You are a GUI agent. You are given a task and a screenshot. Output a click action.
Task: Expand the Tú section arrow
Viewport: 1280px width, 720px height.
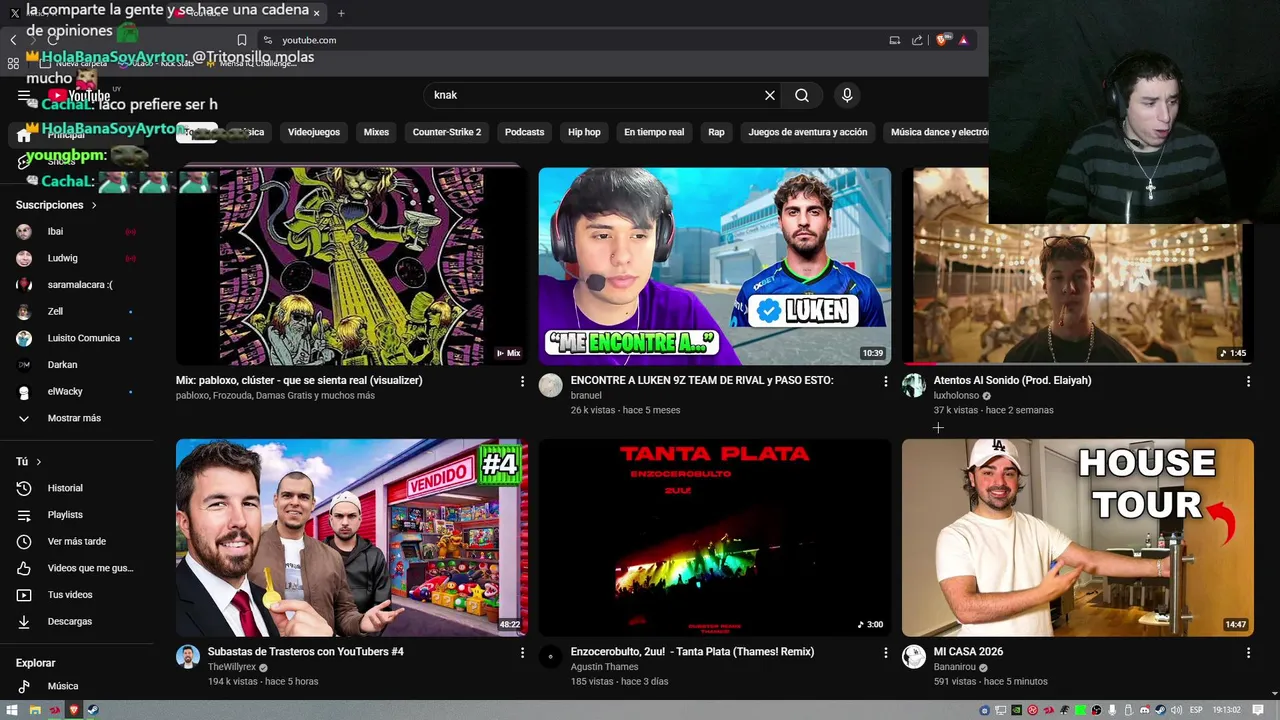(39, 462)
